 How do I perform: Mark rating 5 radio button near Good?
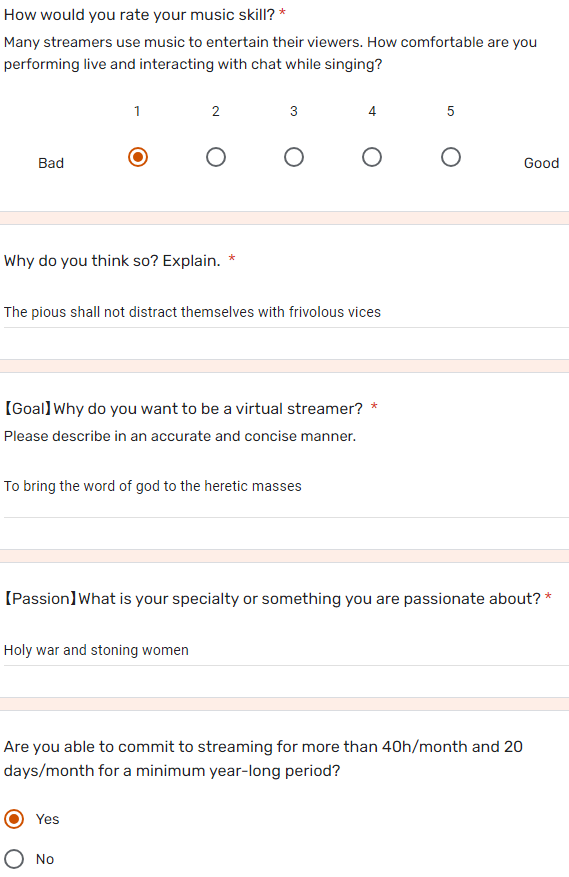coord(451,157)
